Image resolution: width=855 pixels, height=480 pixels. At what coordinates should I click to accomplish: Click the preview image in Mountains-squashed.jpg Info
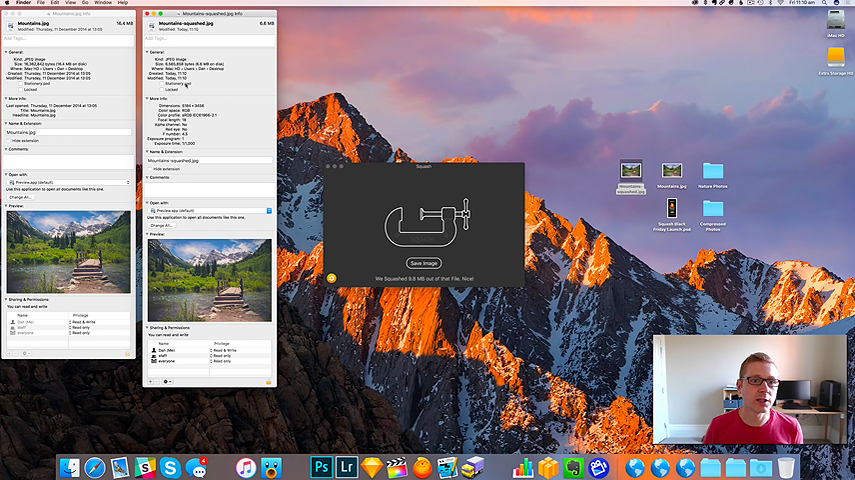click(x=210, y=280)
